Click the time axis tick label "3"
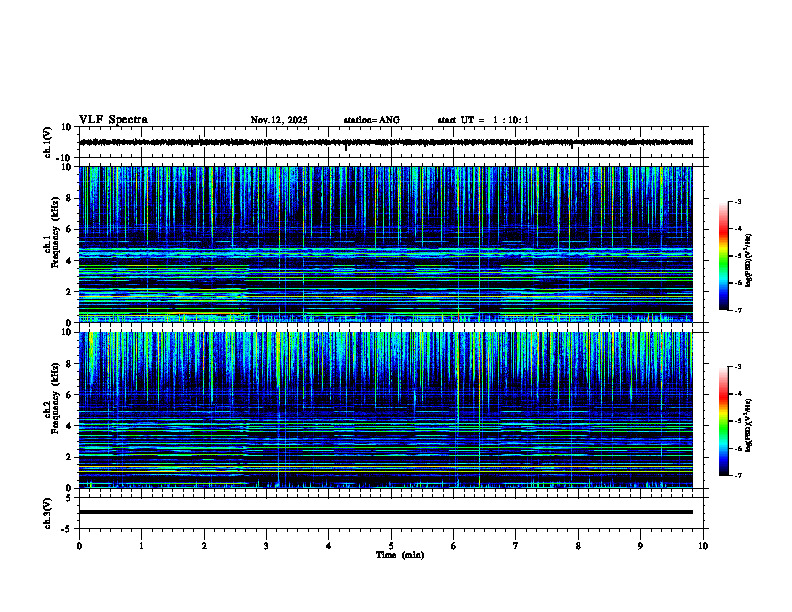Image resolution: width=792 pixels, height=612 pixels. (266, 546)
